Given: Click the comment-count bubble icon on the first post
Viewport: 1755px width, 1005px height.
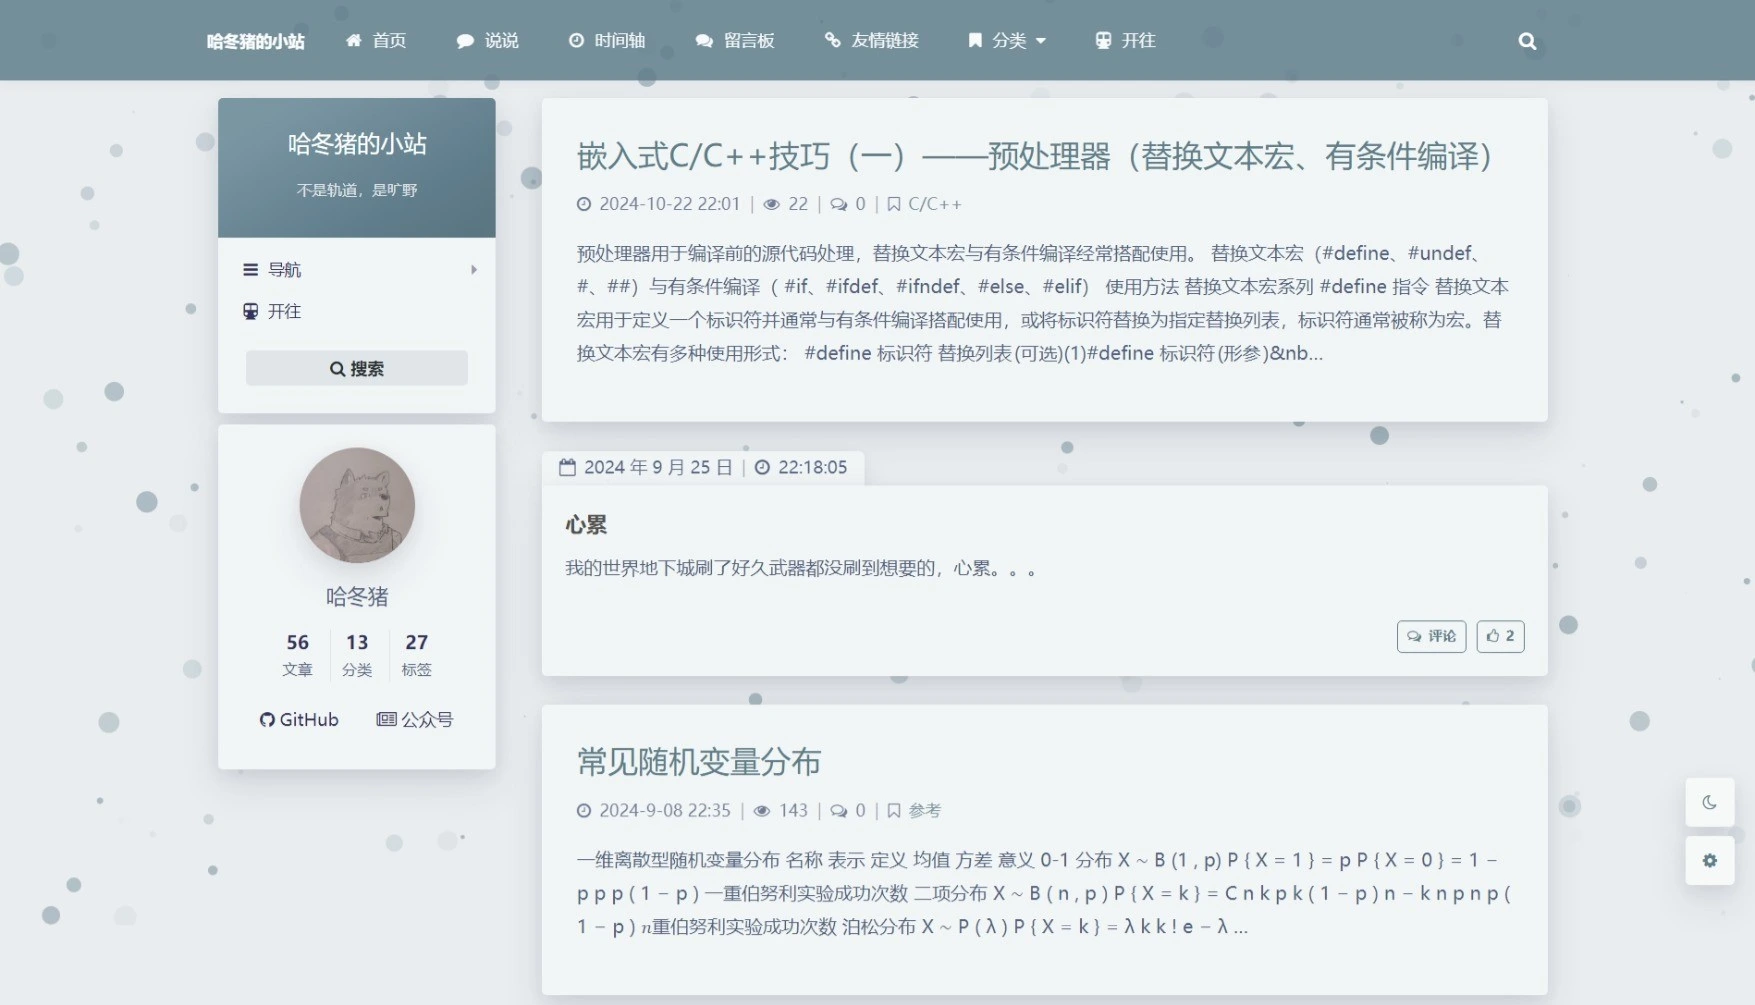Looking at the screenshot, I should pyautogui.click(x=838, y=204).
